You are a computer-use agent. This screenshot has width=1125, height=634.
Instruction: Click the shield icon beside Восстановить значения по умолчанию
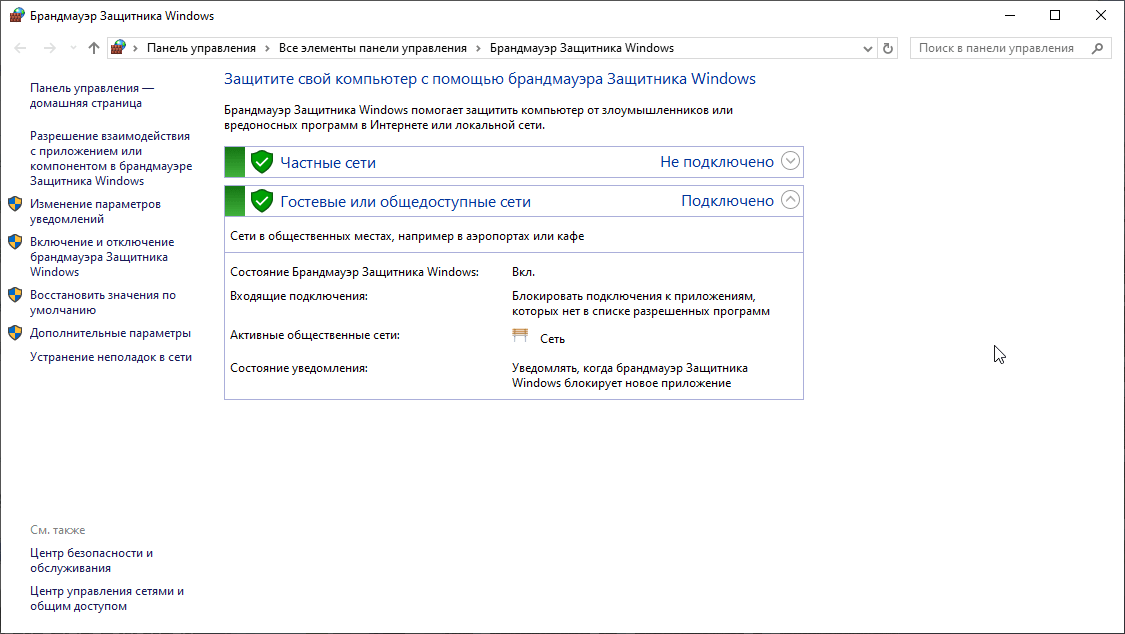point(14,294)
